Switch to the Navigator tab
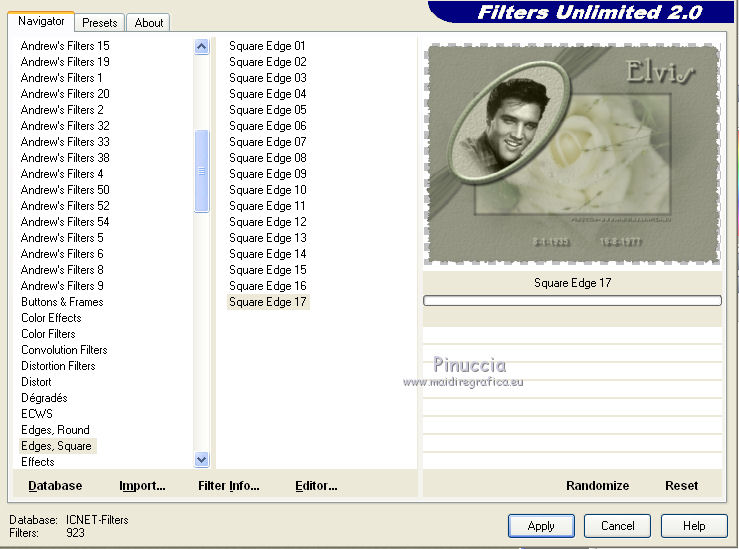The width and height of the screenshot is (739, 549). click(41, 21)
